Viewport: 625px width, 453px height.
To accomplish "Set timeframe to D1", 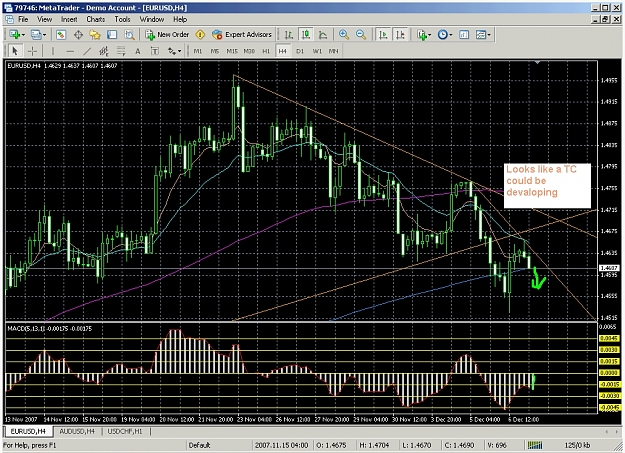I will (300, 51).
